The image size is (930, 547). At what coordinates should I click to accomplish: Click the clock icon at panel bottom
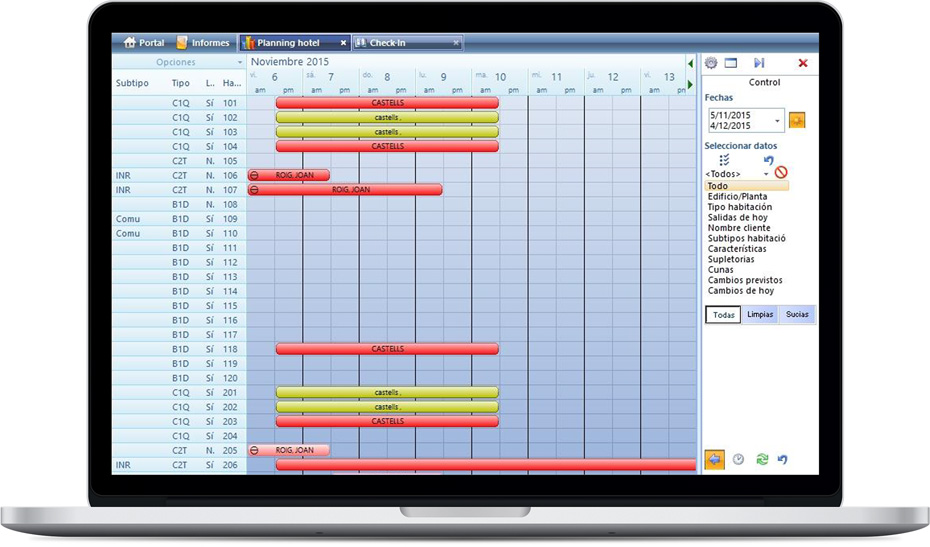(x=738, y=459)
